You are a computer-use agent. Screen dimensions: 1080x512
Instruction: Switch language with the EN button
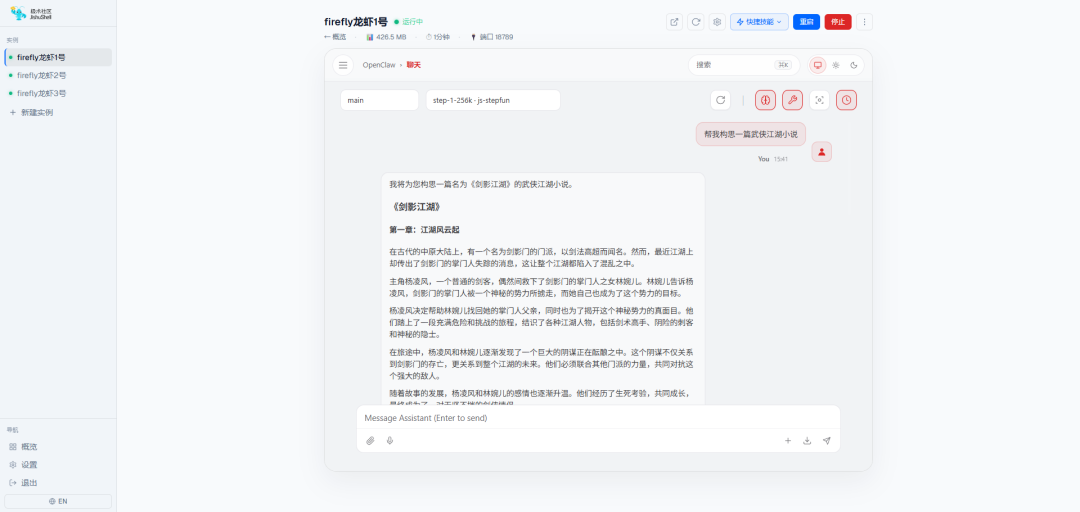click(x=58, y=501)
